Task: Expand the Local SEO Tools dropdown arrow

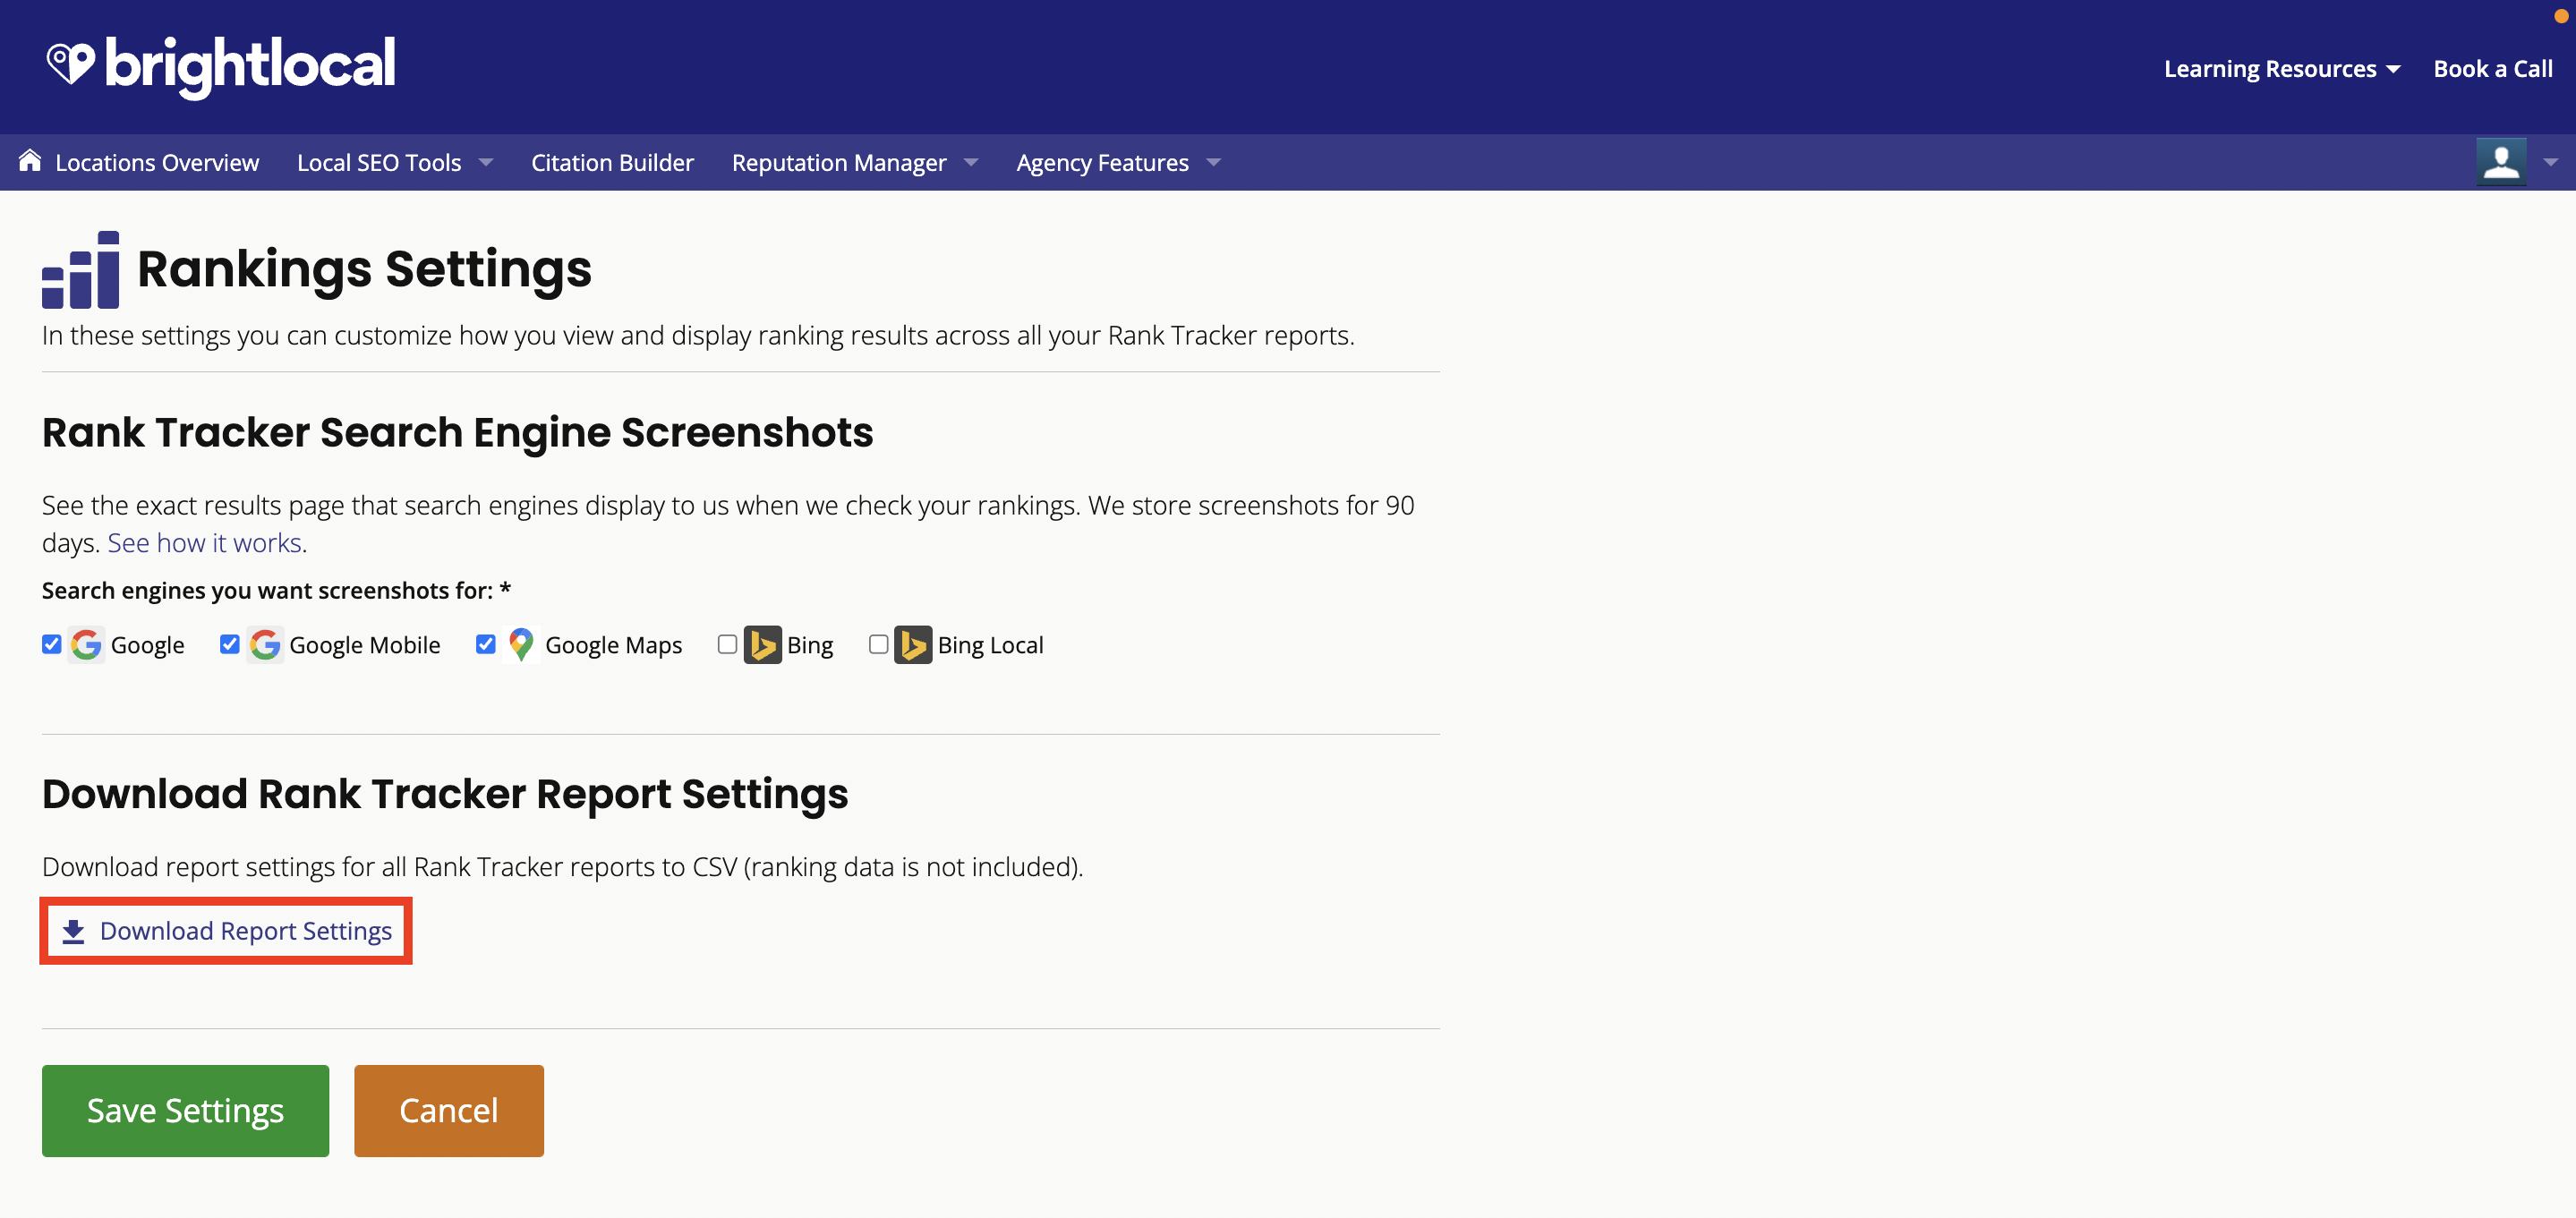Action: (x=486, y=163)
